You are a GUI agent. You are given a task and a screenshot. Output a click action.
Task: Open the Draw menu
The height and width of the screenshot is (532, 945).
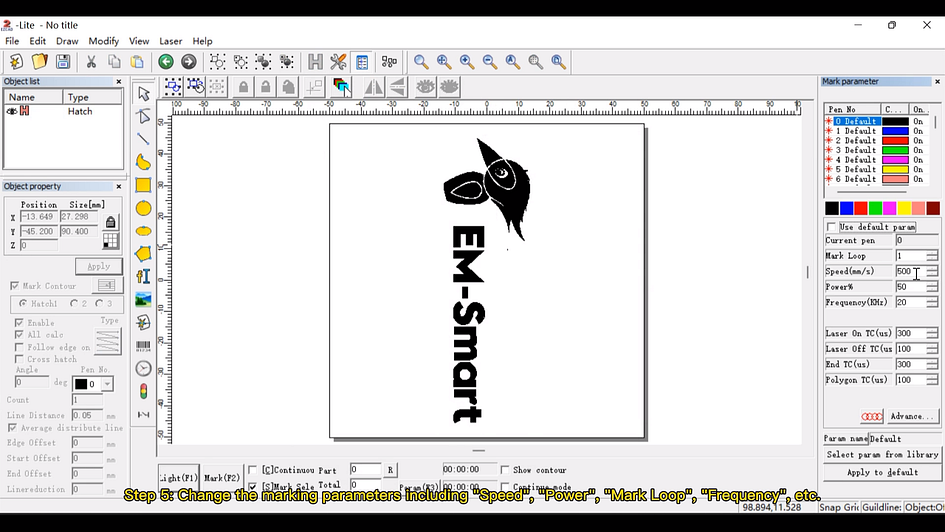tap(67, 41)
